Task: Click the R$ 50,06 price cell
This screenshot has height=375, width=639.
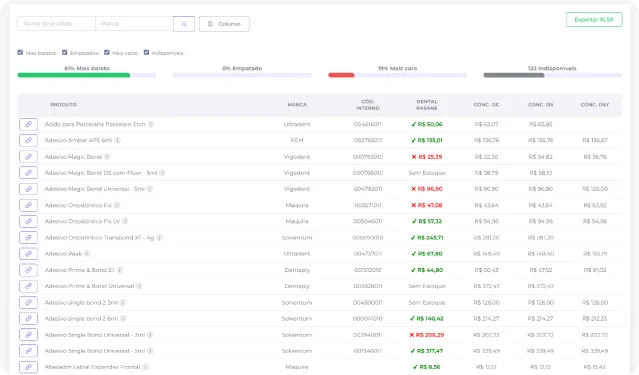Action: [427, 124]
